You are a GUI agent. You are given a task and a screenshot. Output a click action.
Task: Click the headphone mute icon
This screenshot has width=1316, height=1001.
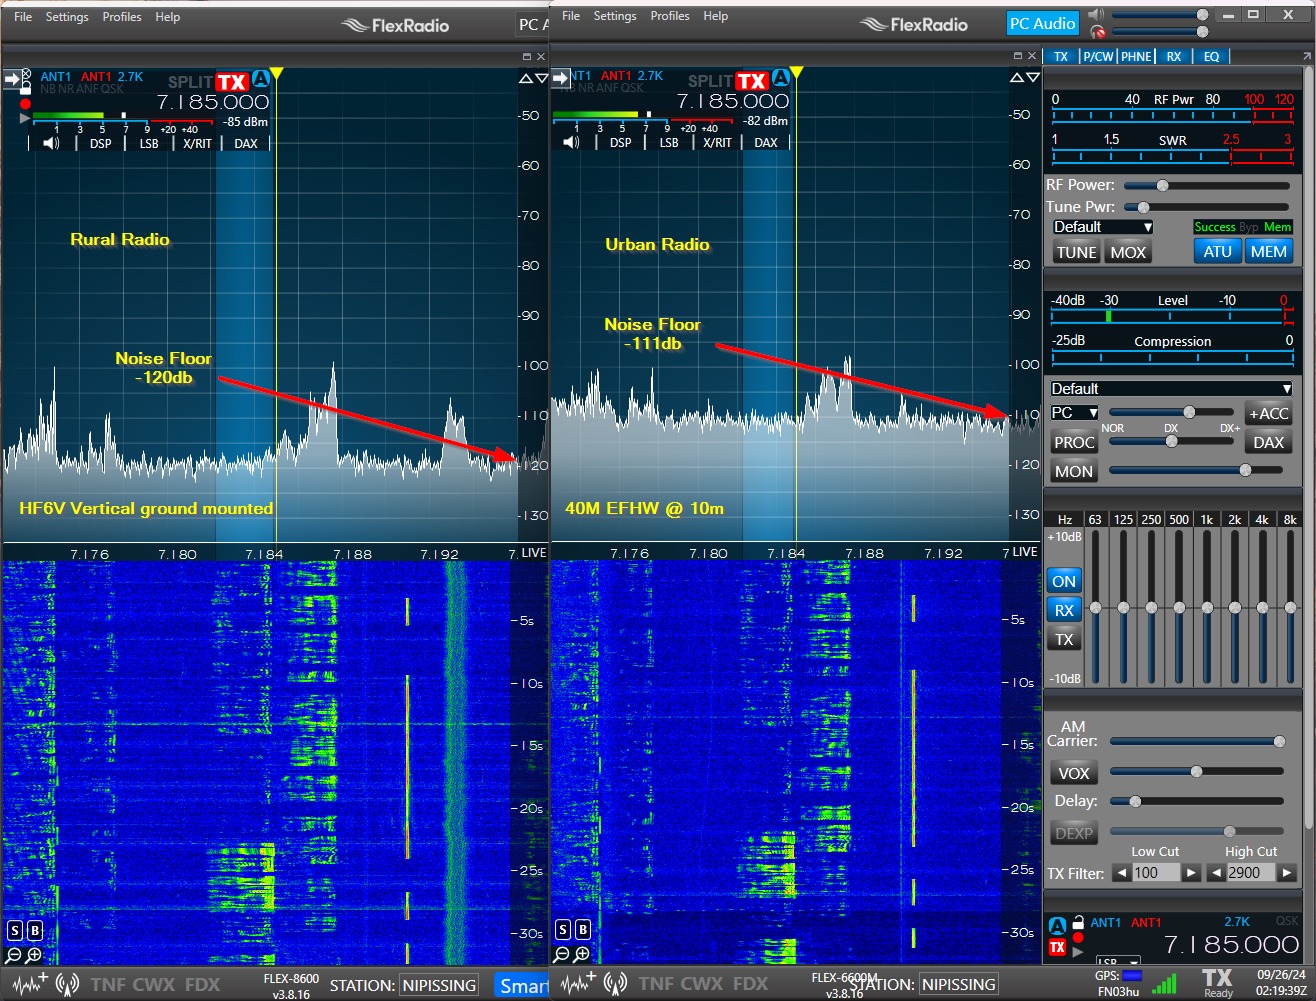(1098, 32)
